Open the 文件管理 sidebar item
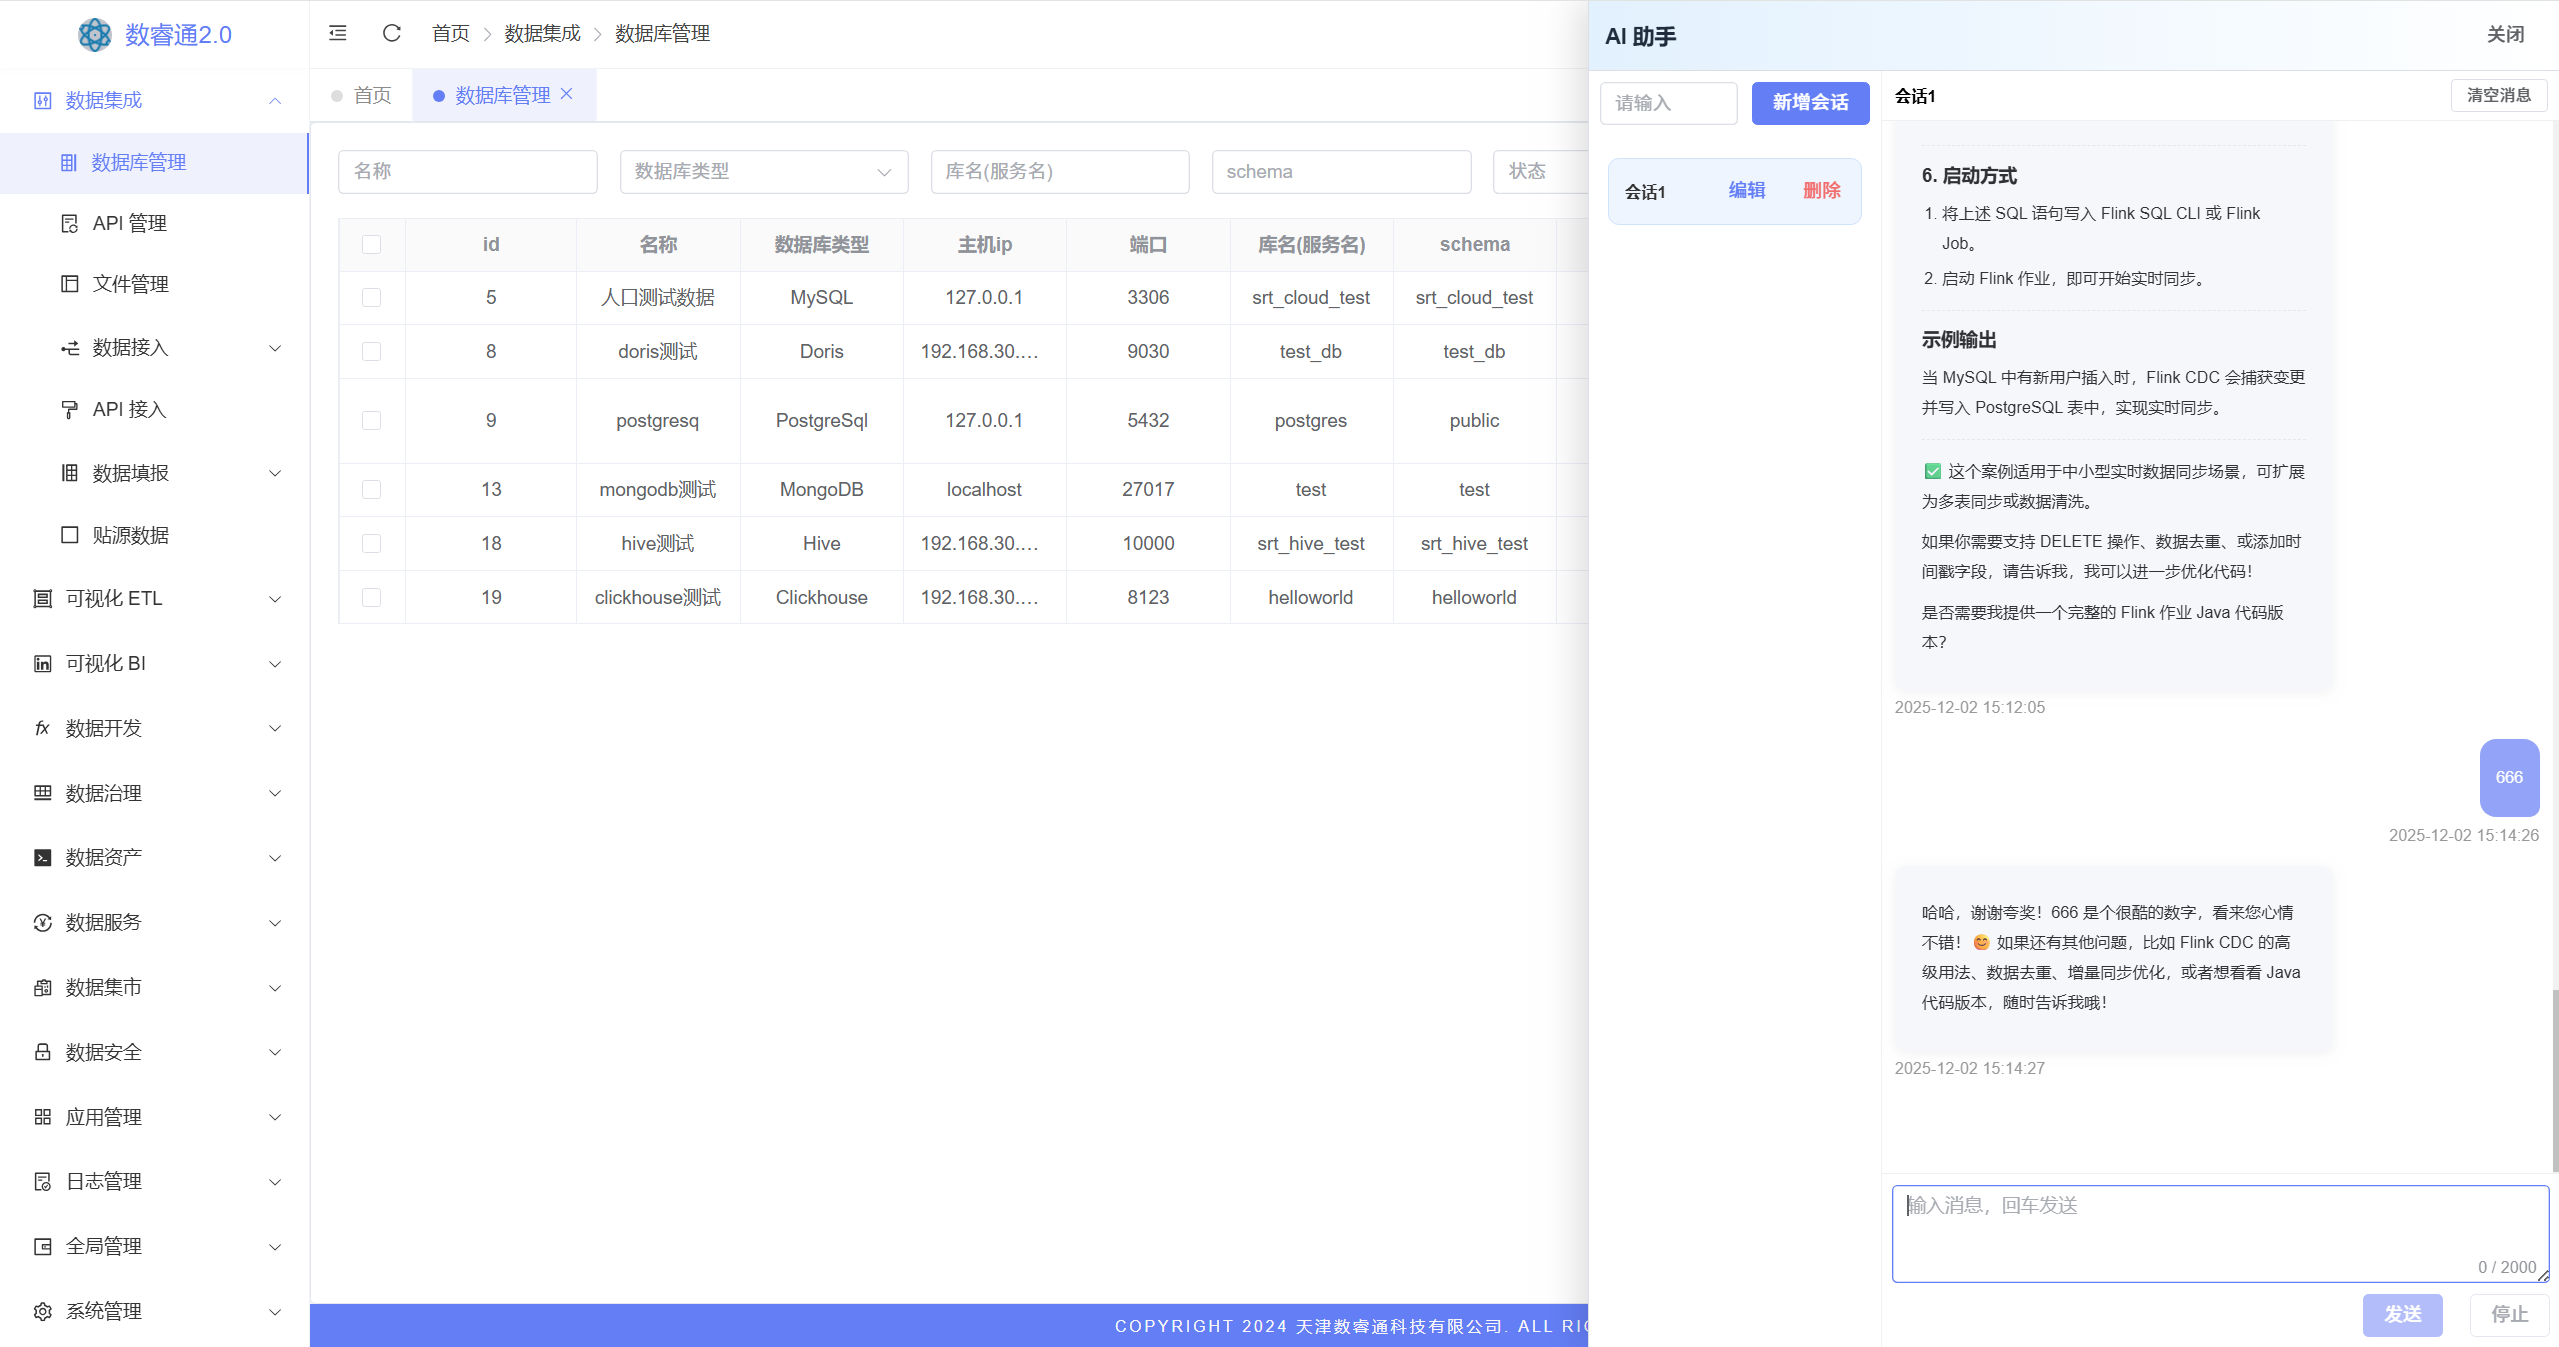This screenshot has width=2559, height=1347. click(x=130, y=284)
